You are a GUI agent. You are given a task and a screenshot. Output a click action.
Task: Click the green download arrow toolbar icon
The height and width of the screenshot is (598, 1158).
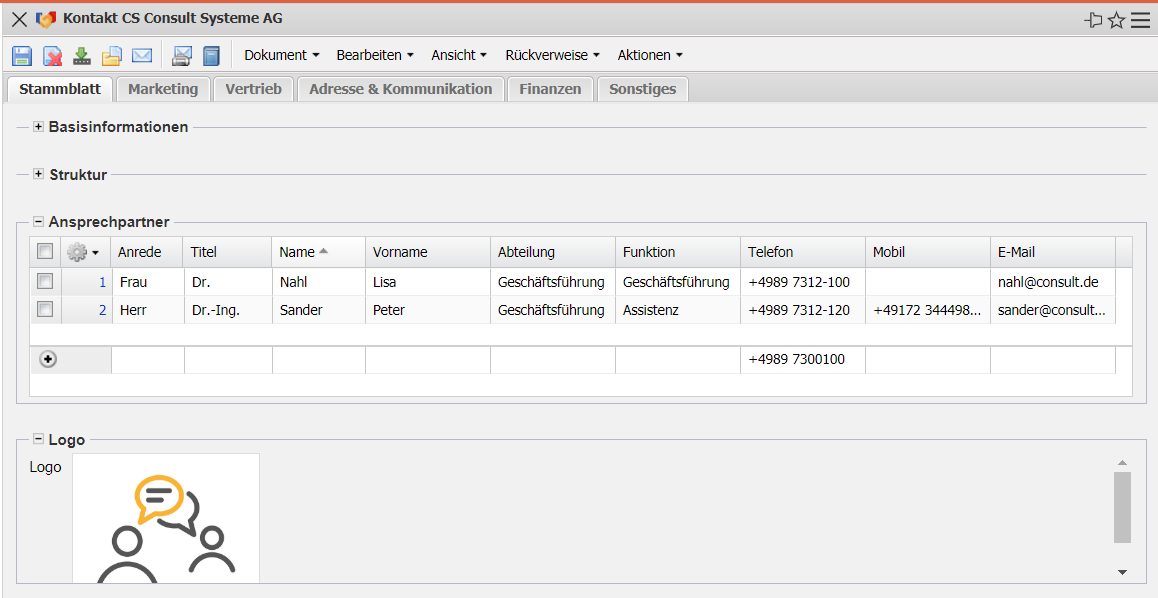pos(82,56)
